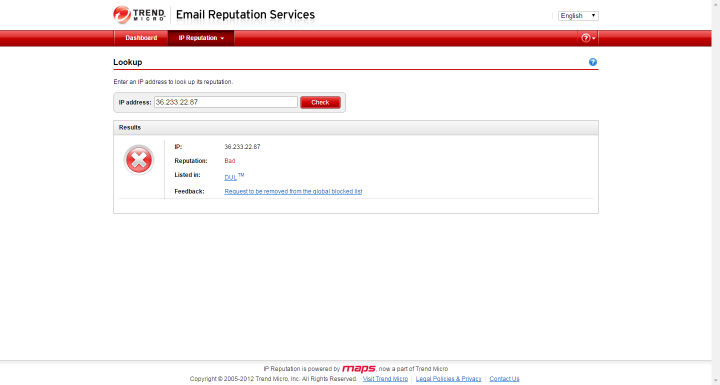Open the Contact Us link

point(504,379)
